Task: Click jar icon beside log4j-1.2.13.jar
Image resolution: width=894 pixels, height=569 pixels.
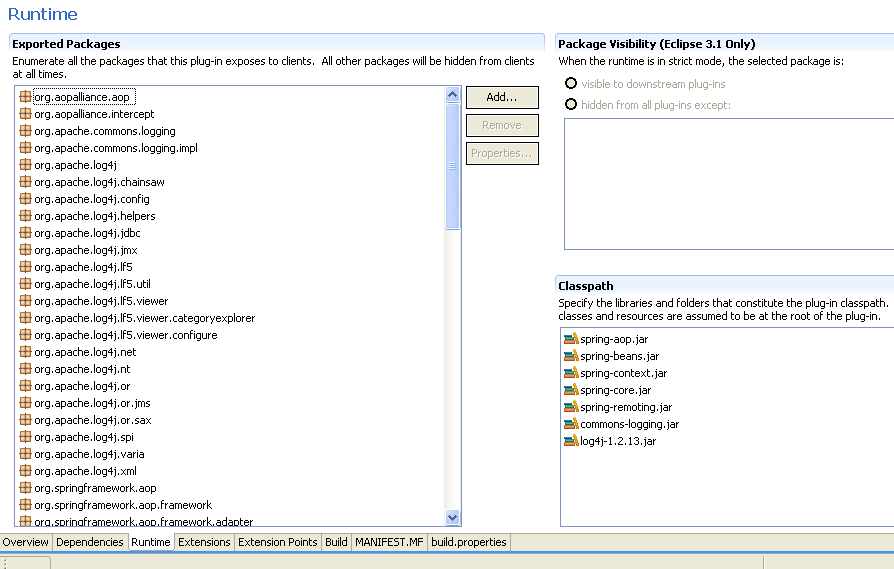Action: tap(571, 441)
